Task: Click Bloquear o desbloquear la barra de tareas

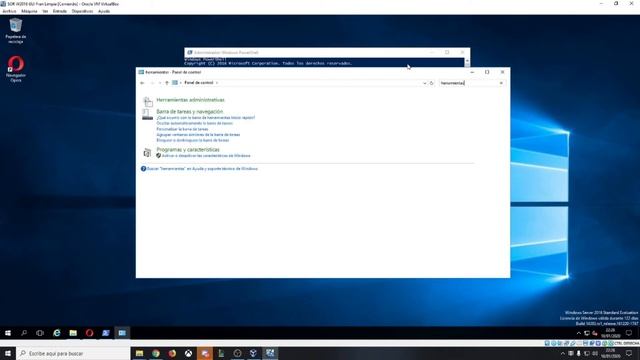Action: (193, 140)
